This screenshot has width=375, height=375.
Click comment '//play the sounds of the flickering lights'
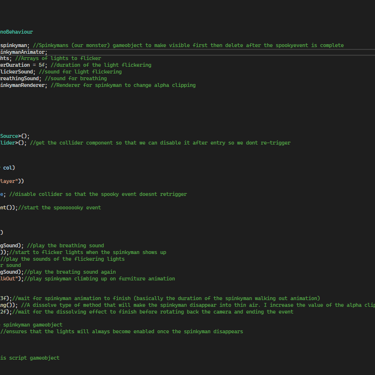[62, 259]
